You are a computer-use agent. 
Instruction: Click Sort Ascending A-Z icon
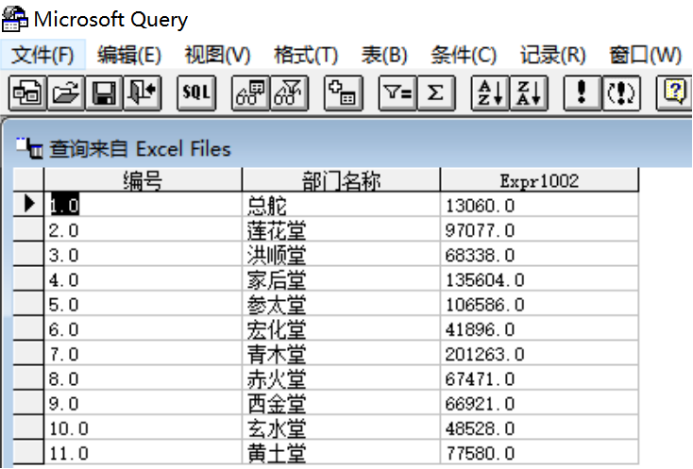coord(490,93)
